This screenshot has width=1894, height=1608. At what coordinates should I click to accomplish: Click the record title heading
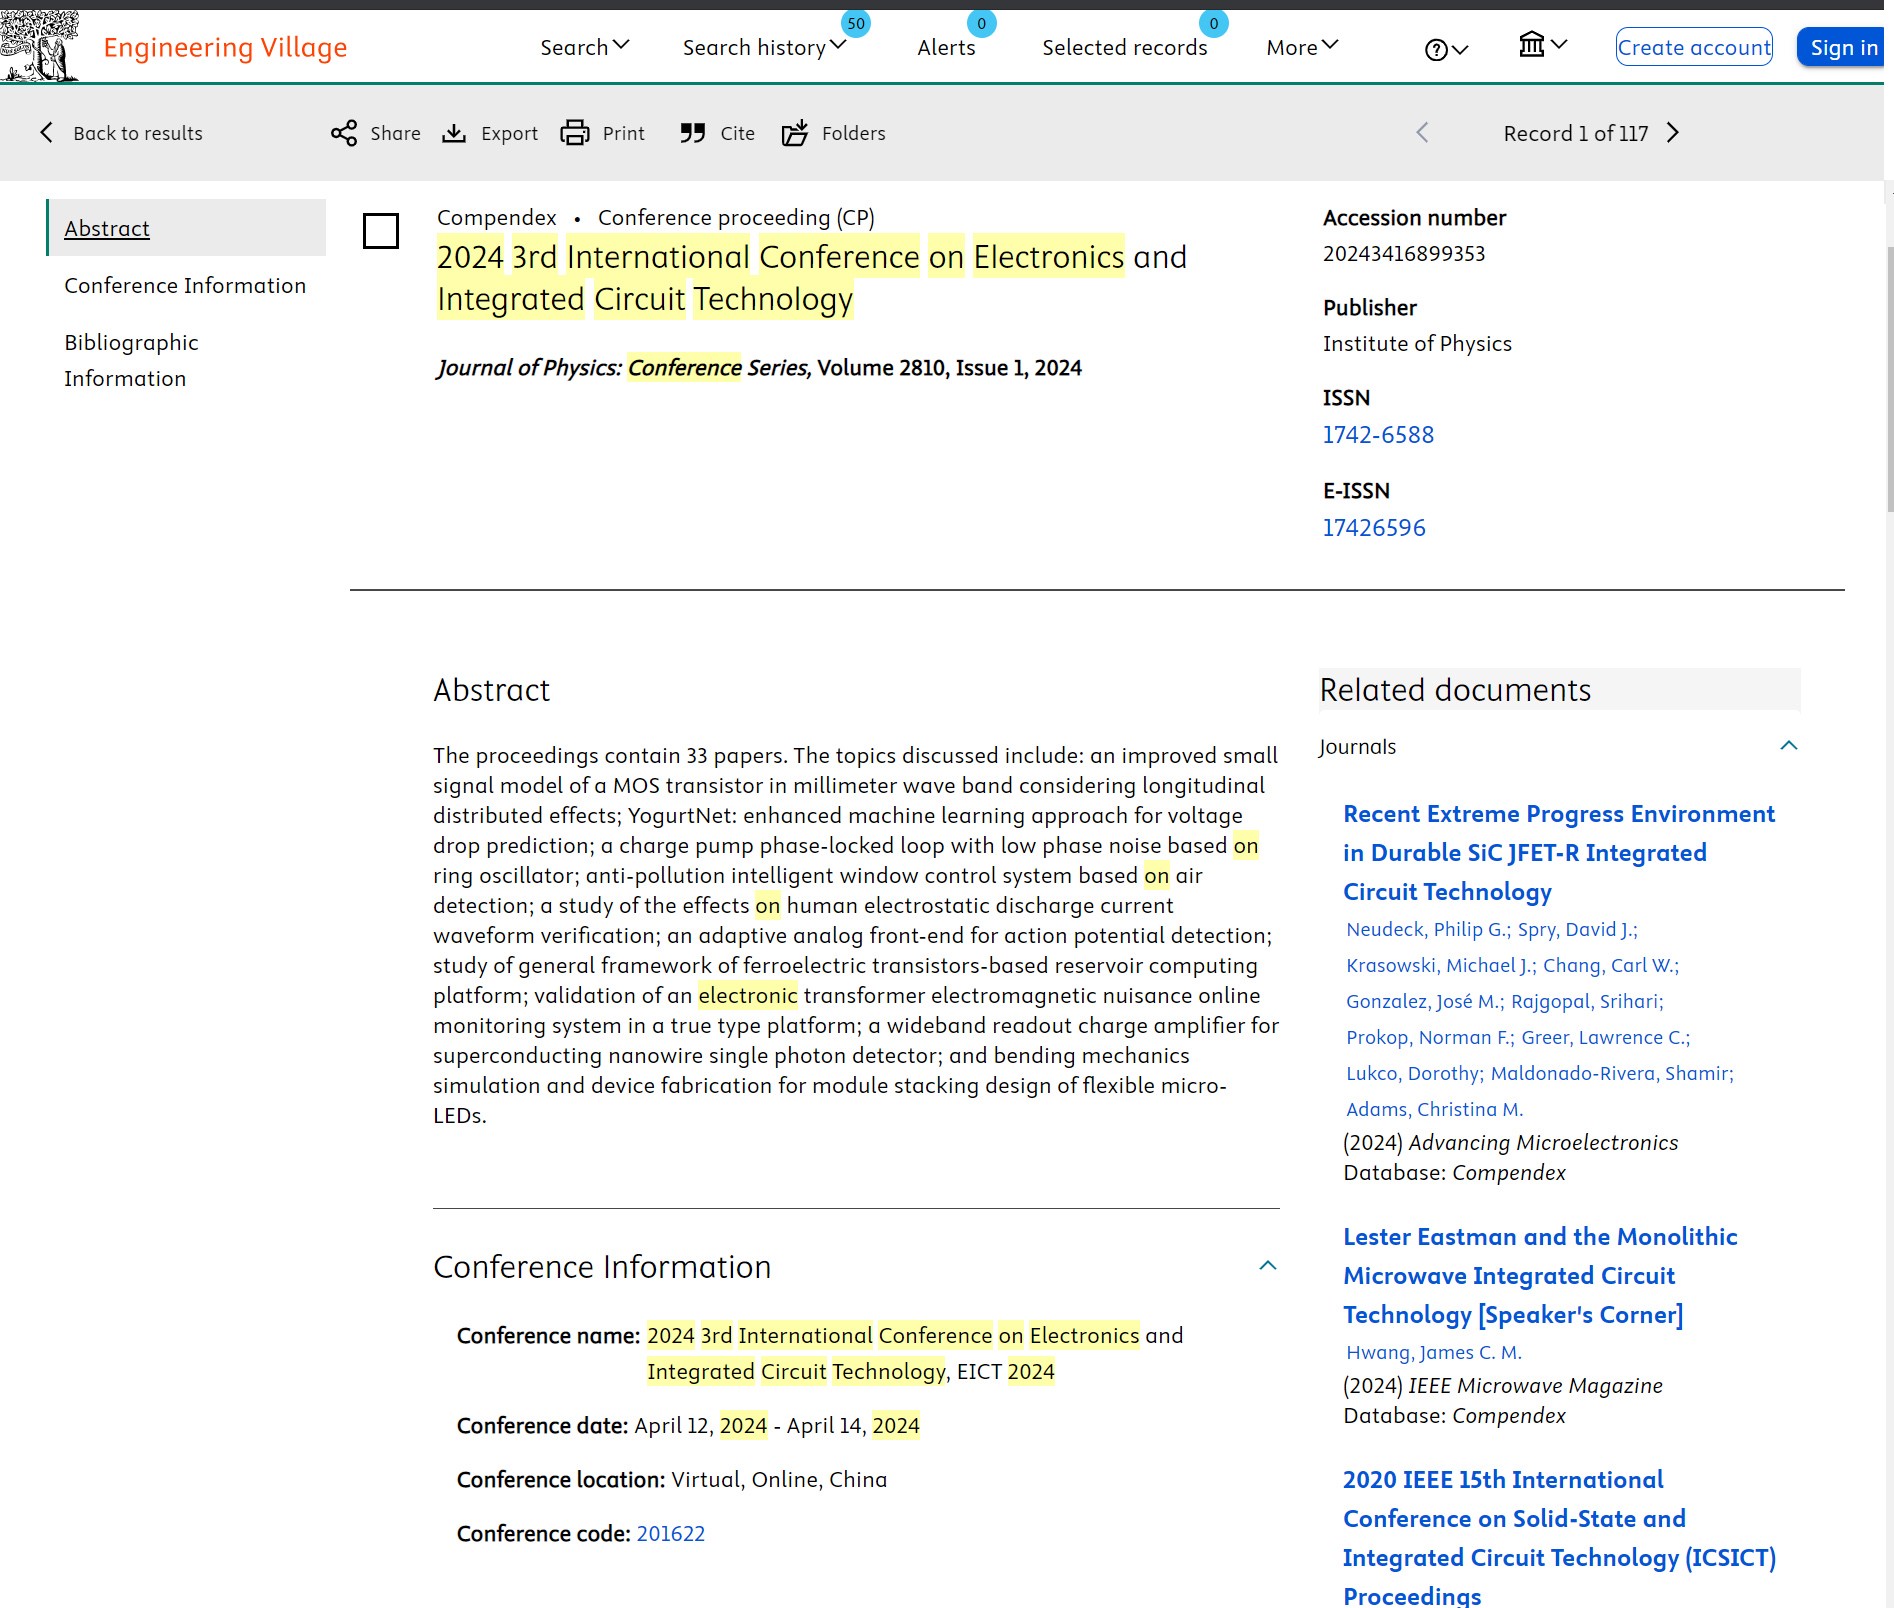tap(811, 278)
